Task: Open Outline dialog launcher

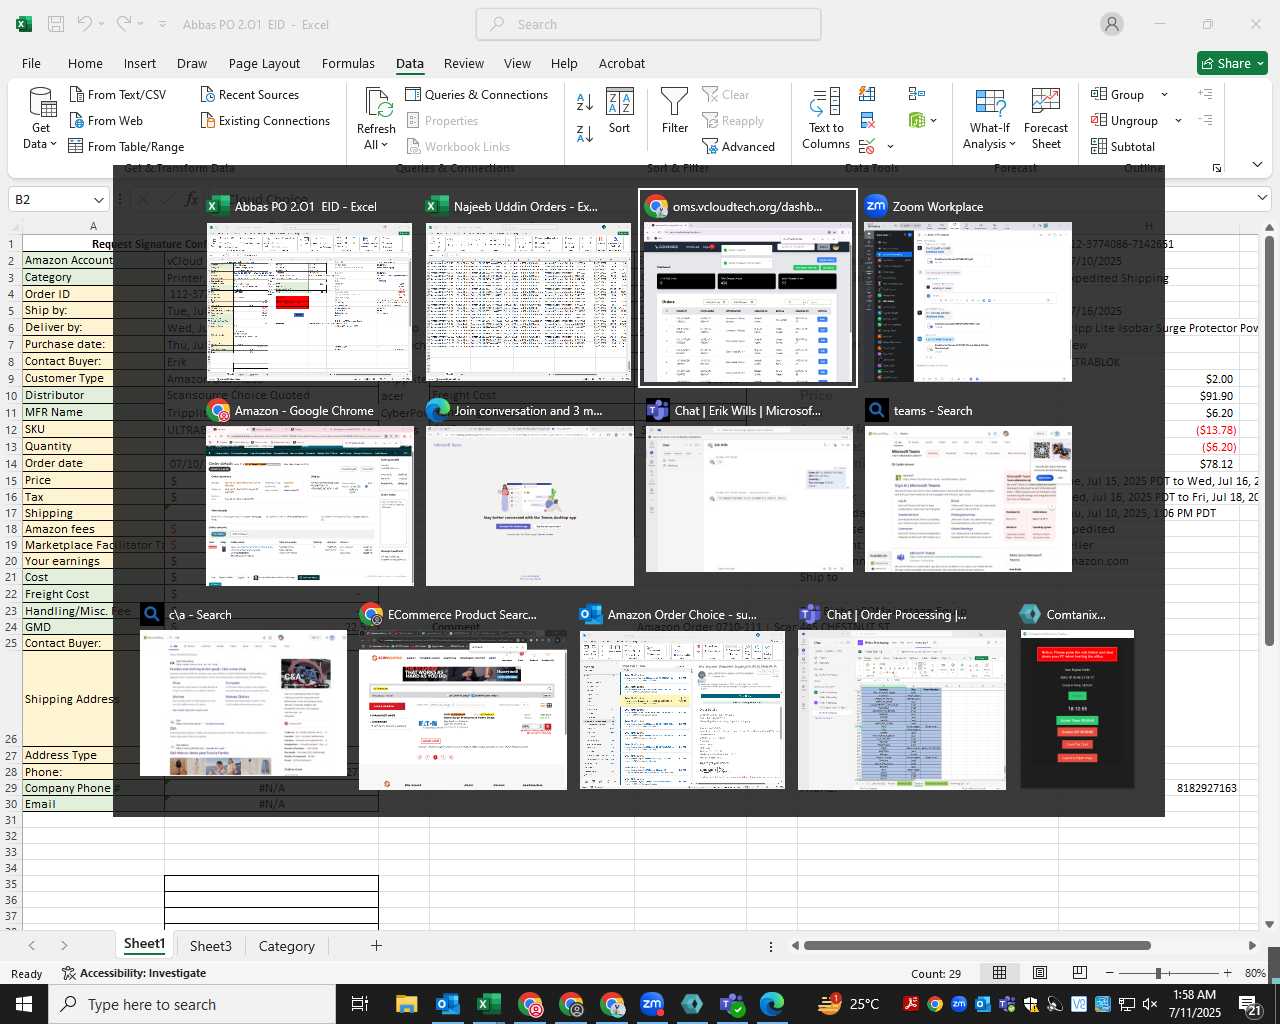Action: 1217,168
